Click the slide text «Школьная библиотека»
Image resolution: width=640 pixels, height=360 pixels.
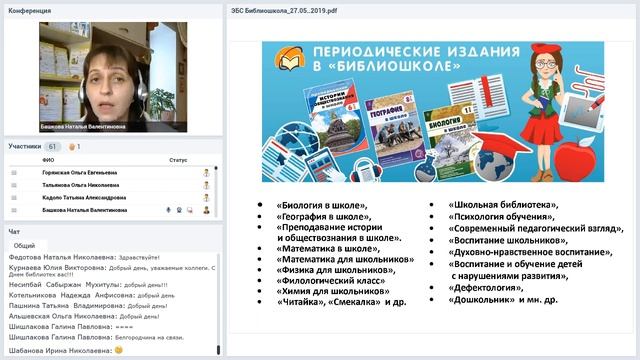point(503,205)
